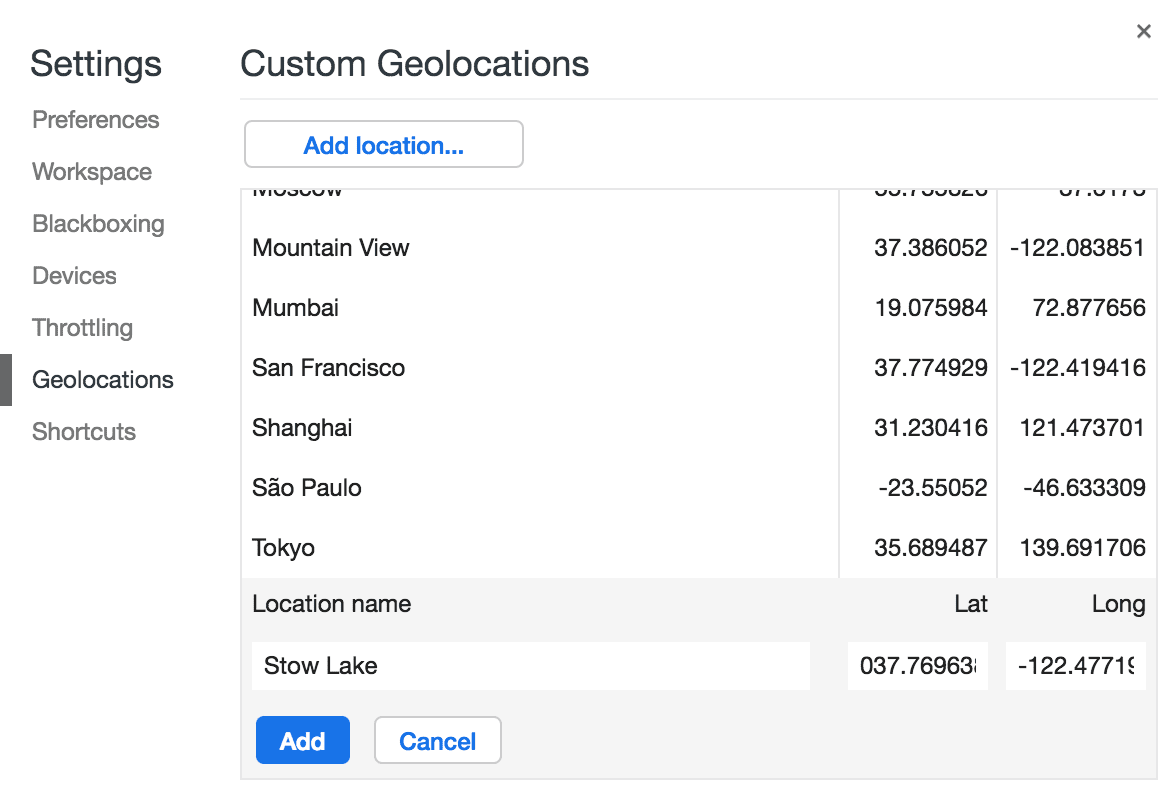This screenshot has width=1176, height=794.
Task: Close the Settings dialog
Action: pyautogui.click(x=1143, y=31)
